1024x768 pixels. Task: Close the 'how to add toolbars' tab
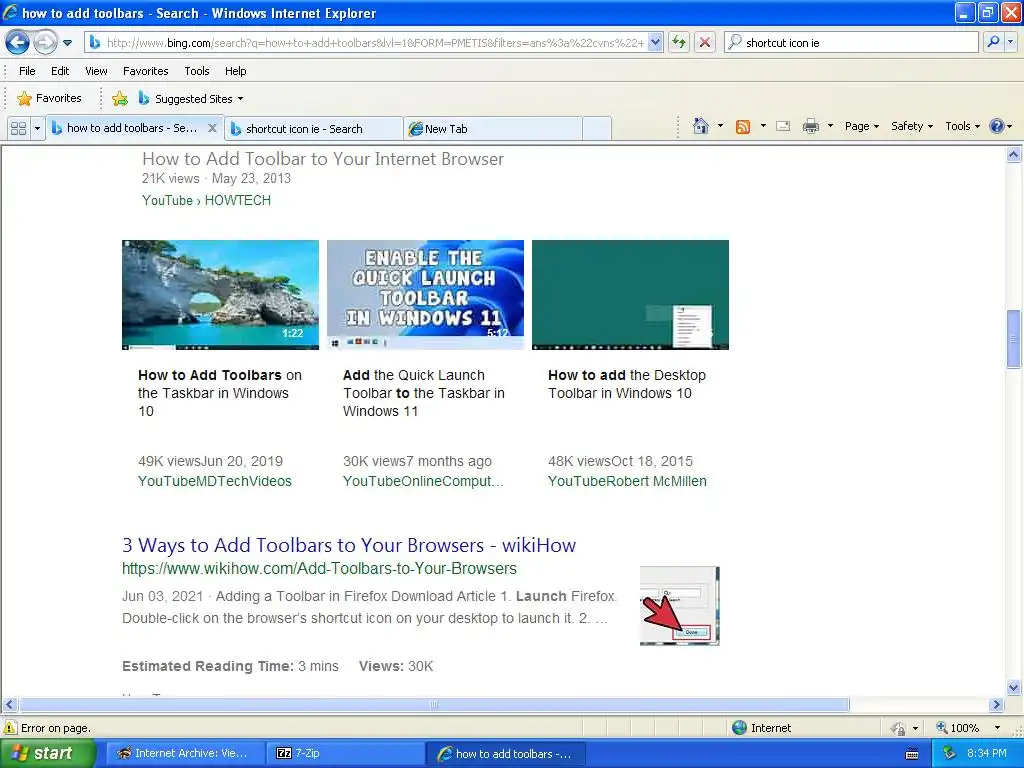[212, 129]
